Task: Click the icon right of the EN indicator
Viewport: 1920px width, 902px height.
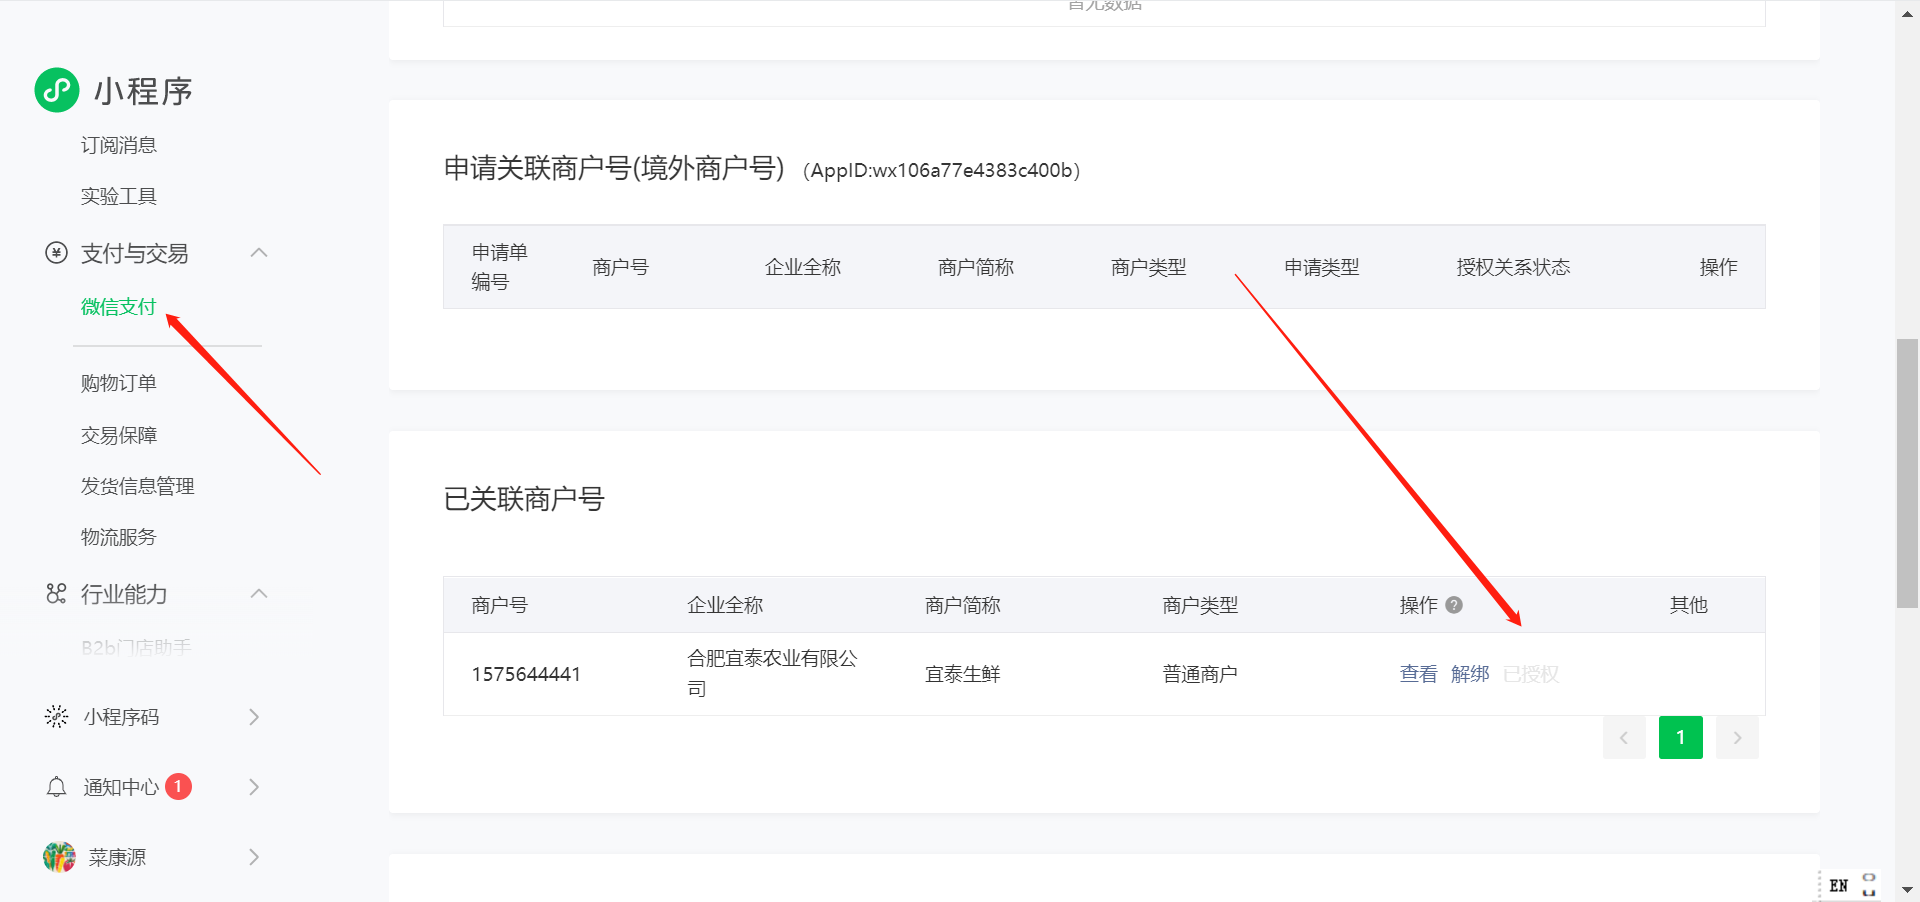Action: 1868,886
